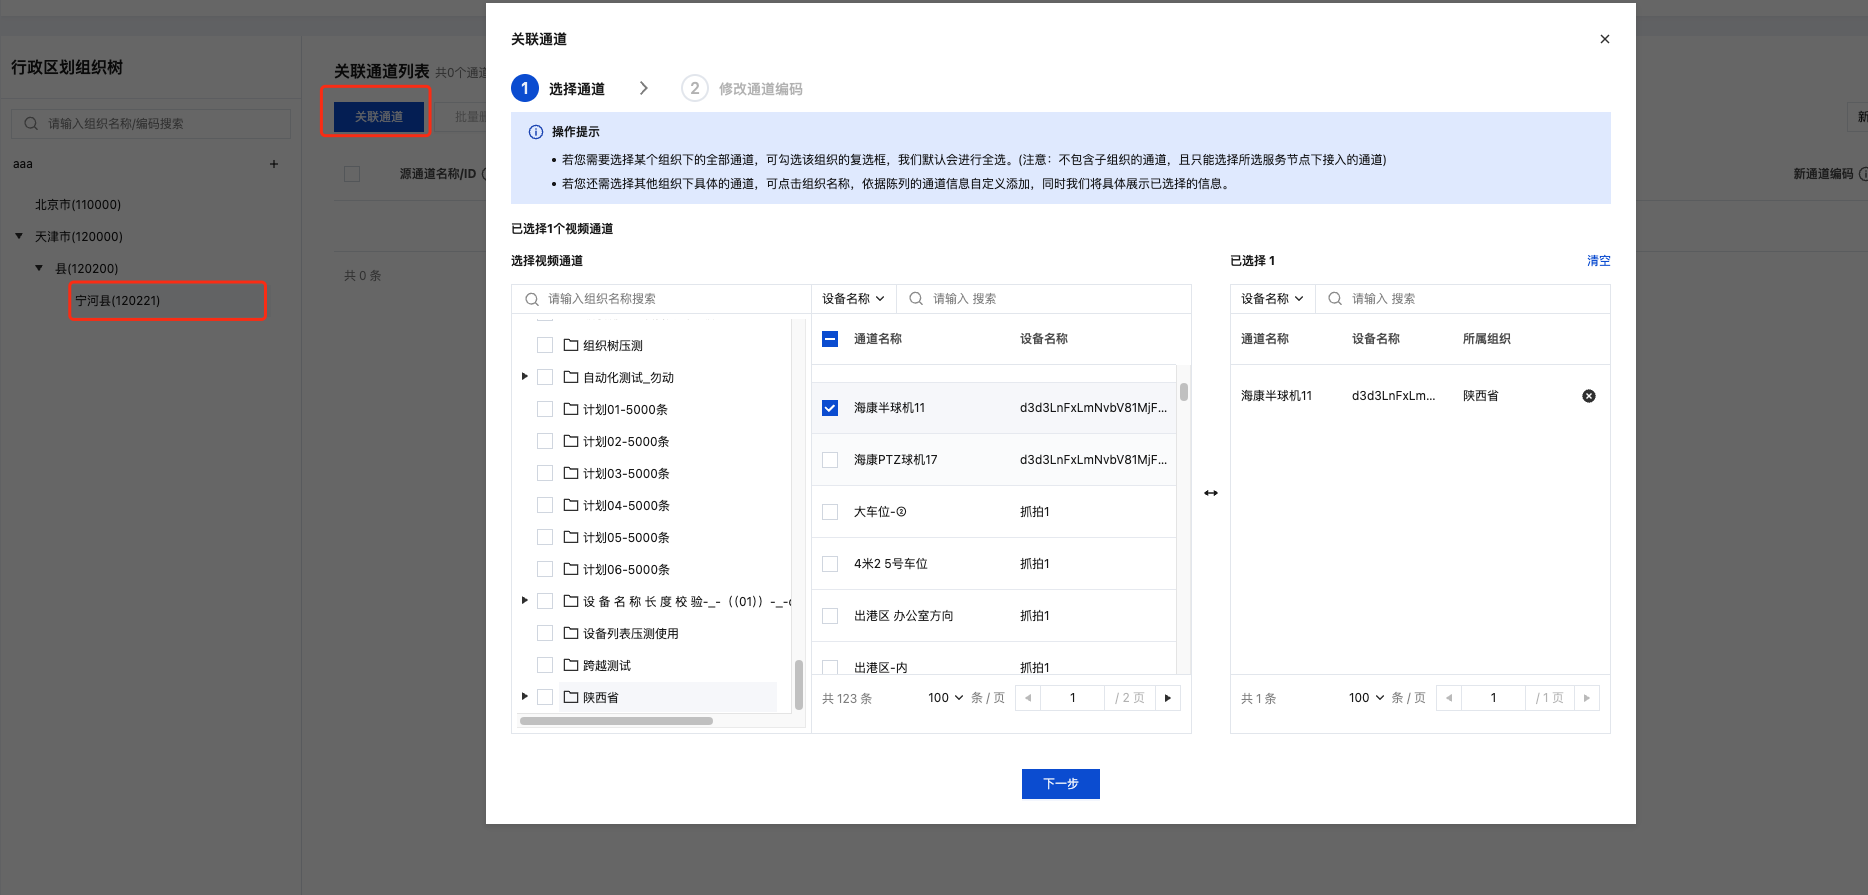Click search icon in the 已选择 search box

pyautogui.click(x=1335, y=299)
